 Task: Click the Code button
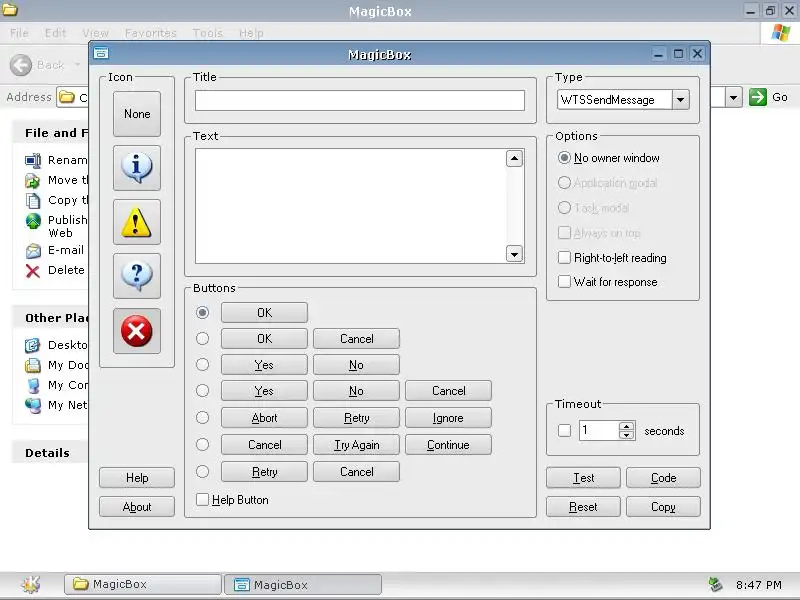click(663, 478)
